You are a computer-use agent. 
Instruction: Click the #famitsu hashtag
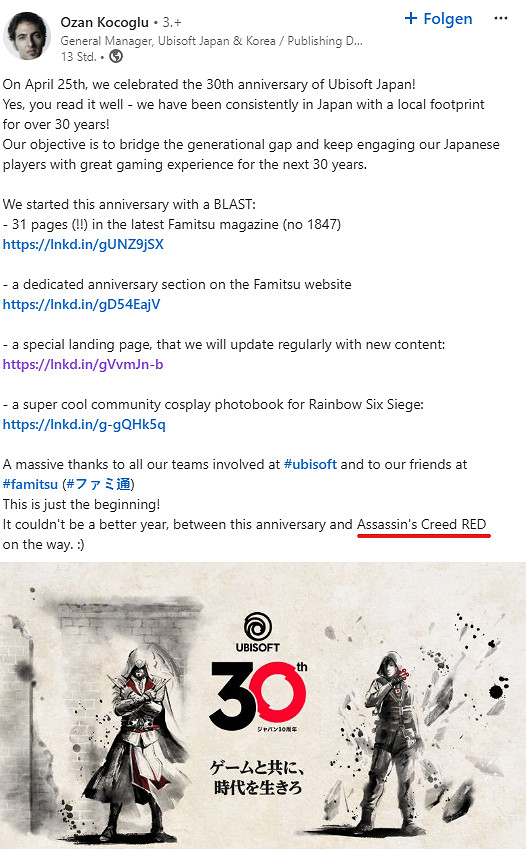[x=30, y=484]
